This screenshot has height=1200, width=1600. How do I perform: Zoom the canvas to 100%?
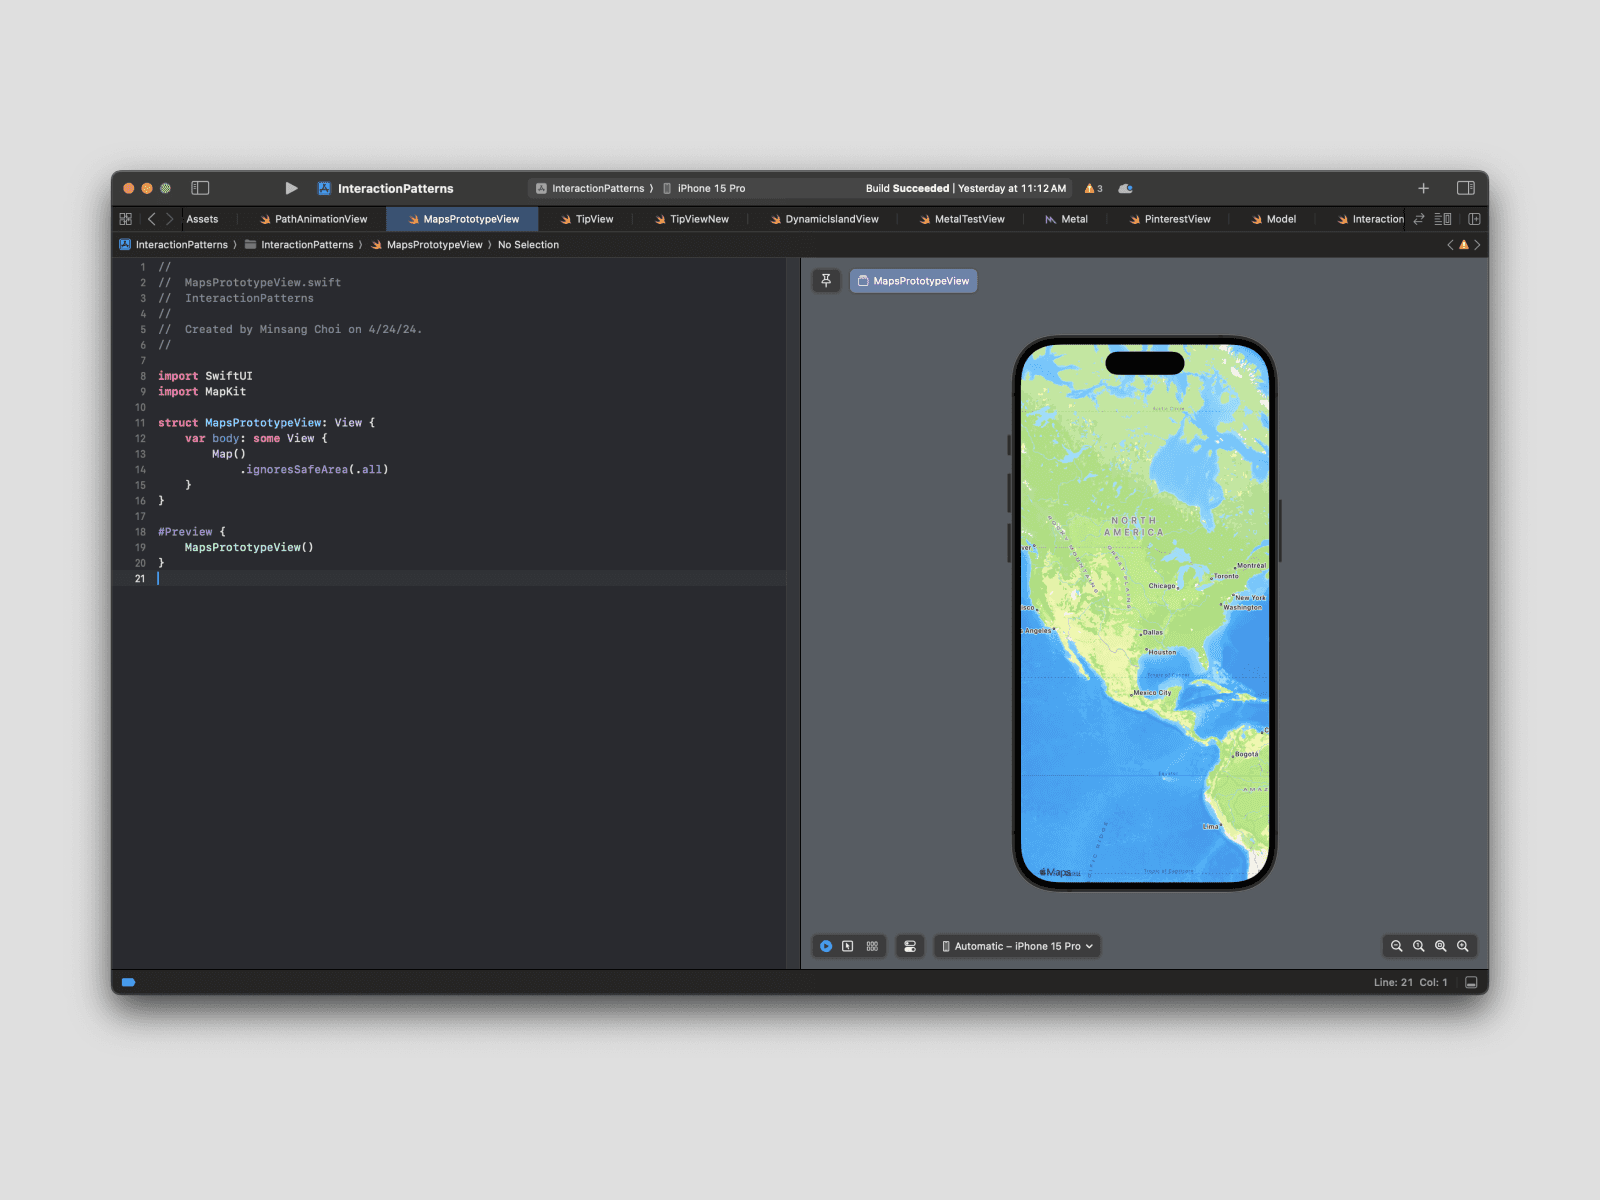pos(1419,946)
